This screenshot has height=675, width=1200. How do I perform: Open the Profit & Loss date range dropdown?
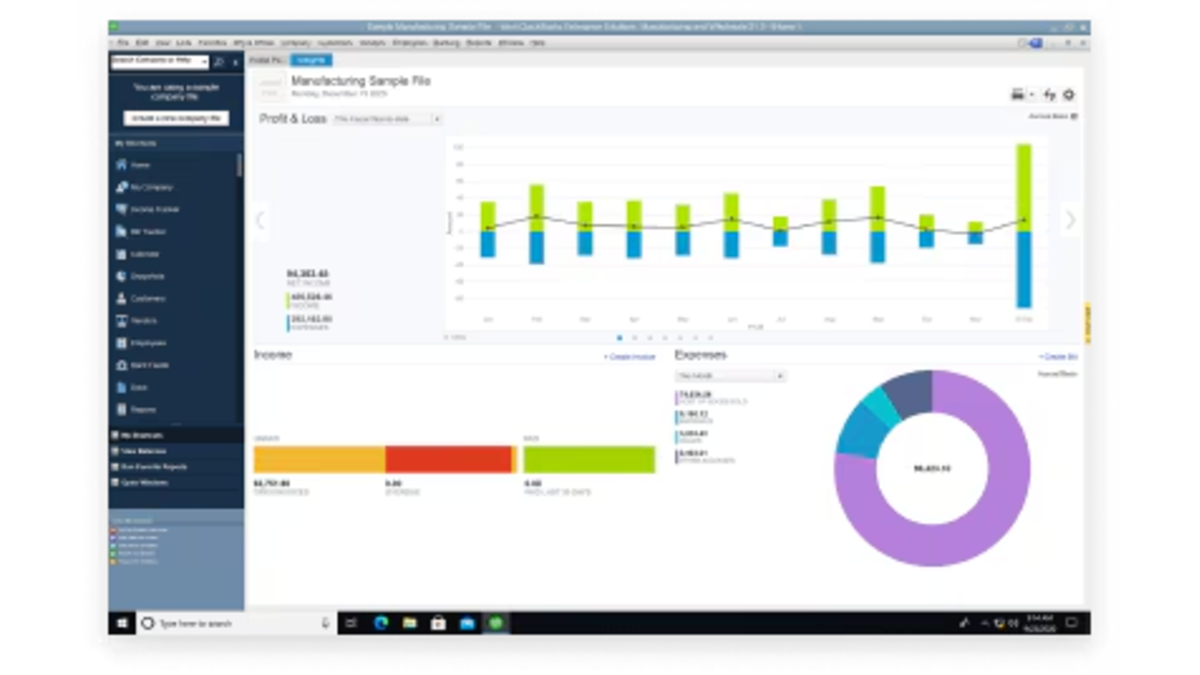pyautogui.click(x=387, y=119)
